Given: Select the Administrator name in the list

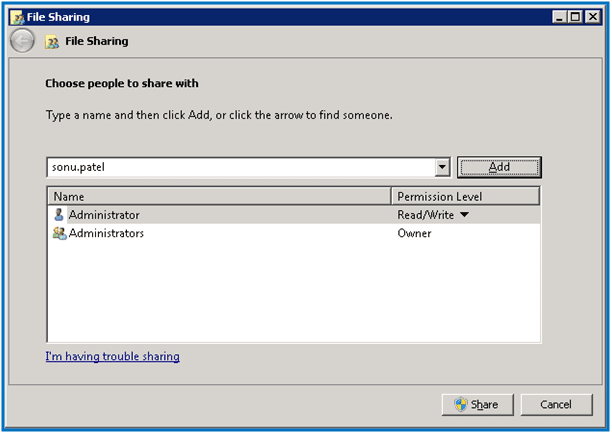Looking at the screenshot, I should (104, 215).
